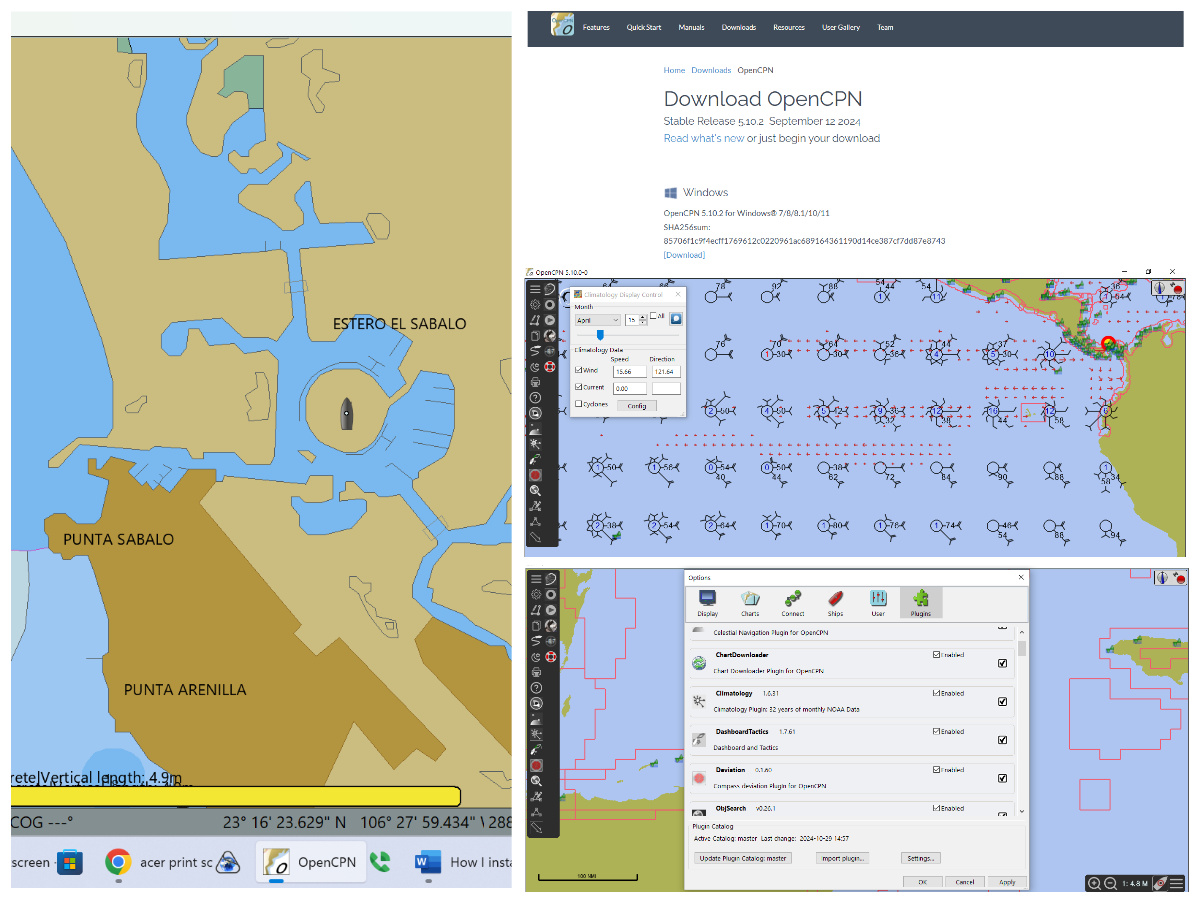1200x900 pixels.
Task: Click the red lifebuoy man overboard icon in the climatology window
Action: coord(550,366)
